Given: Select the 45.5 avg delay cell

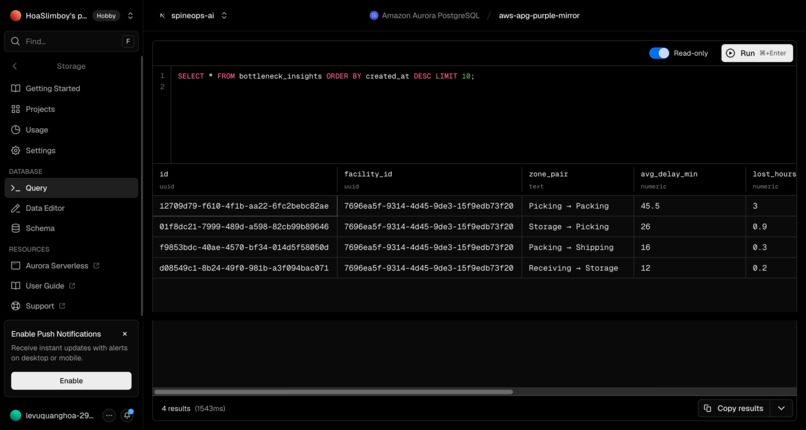Looking at the screenshot, I should 690,206.
